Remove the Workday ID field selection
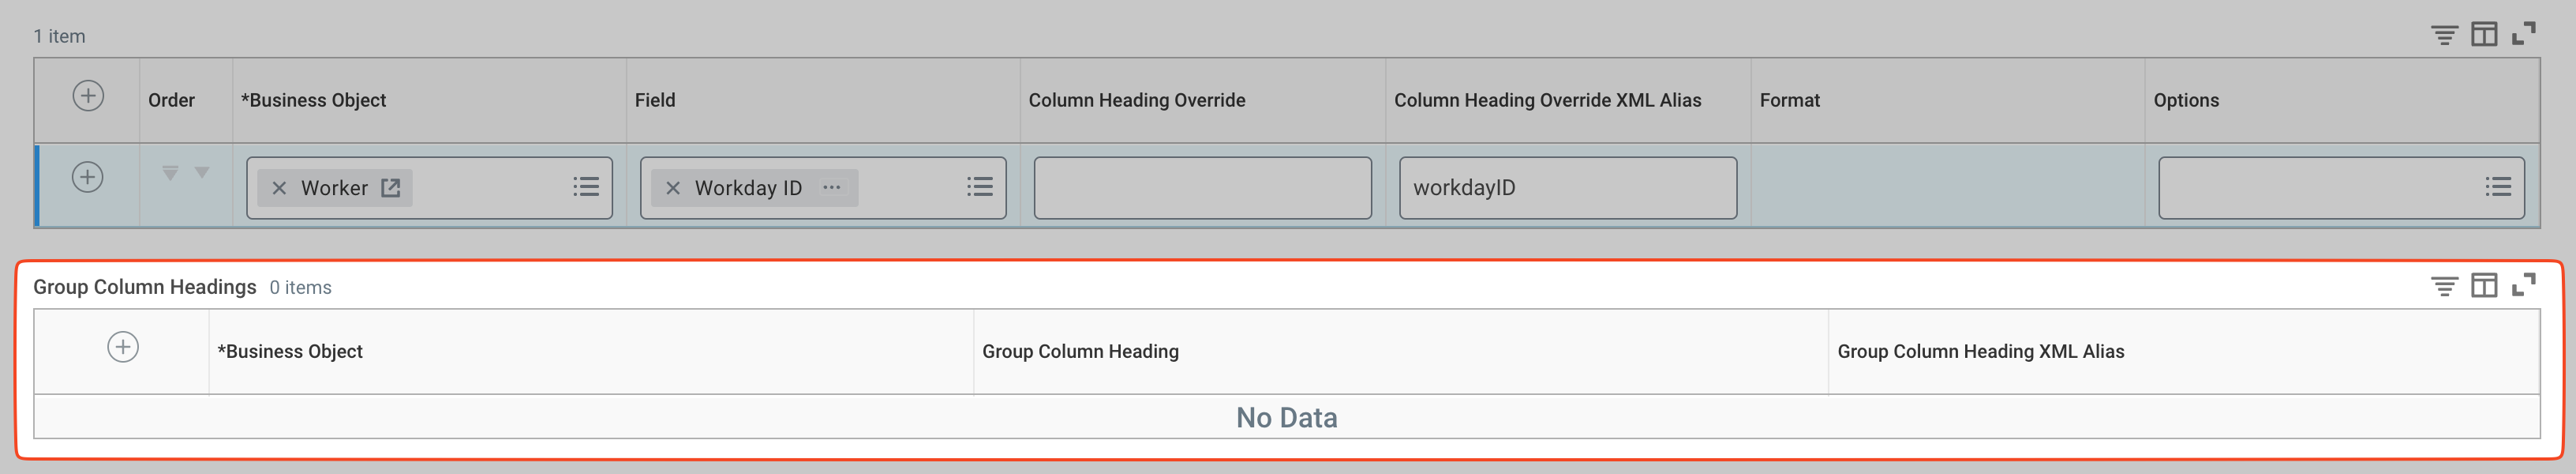 [x=673, y=188]
